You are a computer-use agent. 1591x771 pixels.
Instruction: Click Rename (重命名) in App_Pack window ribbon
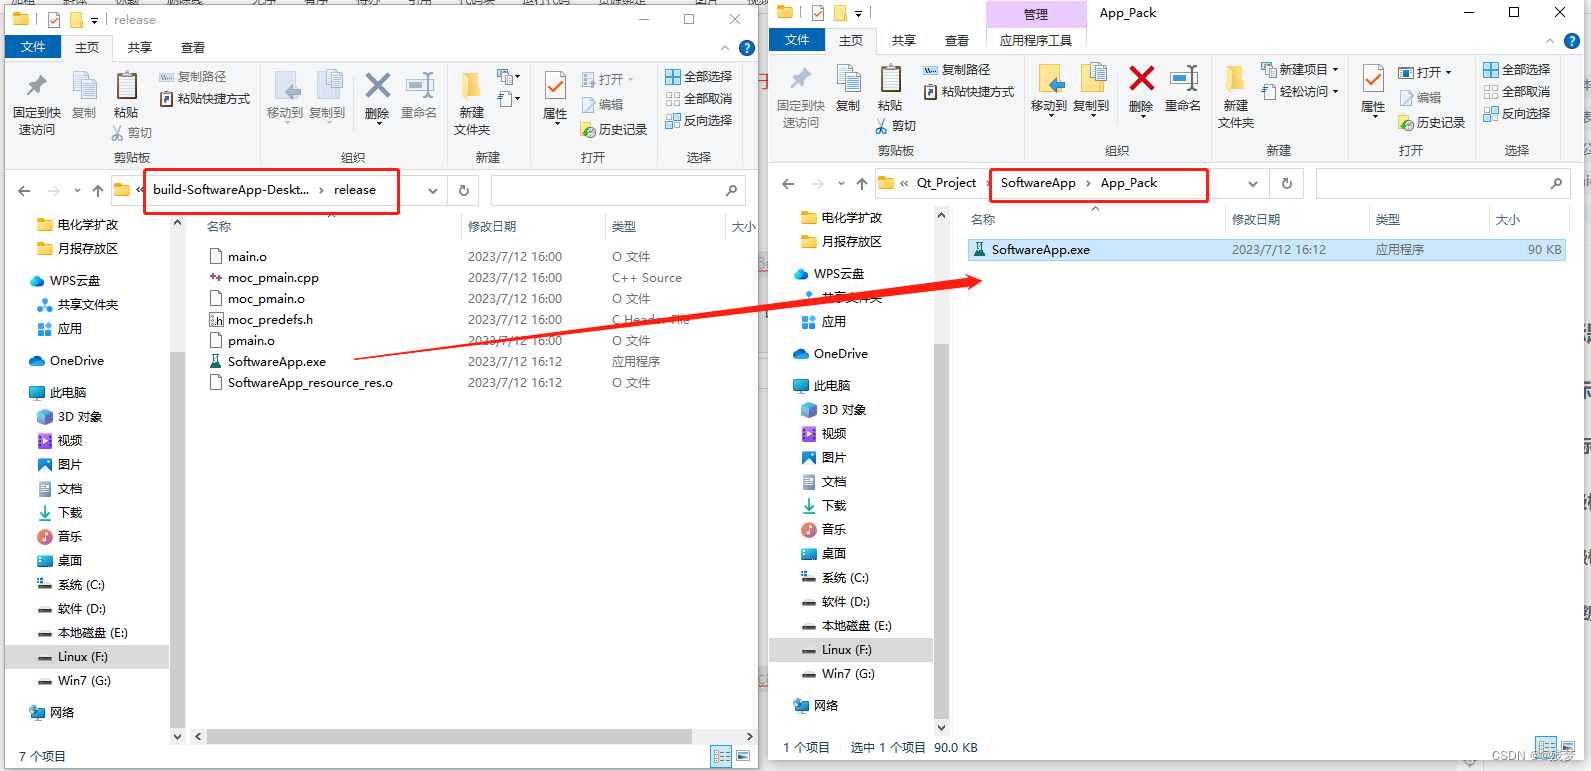coord(1183,89)
